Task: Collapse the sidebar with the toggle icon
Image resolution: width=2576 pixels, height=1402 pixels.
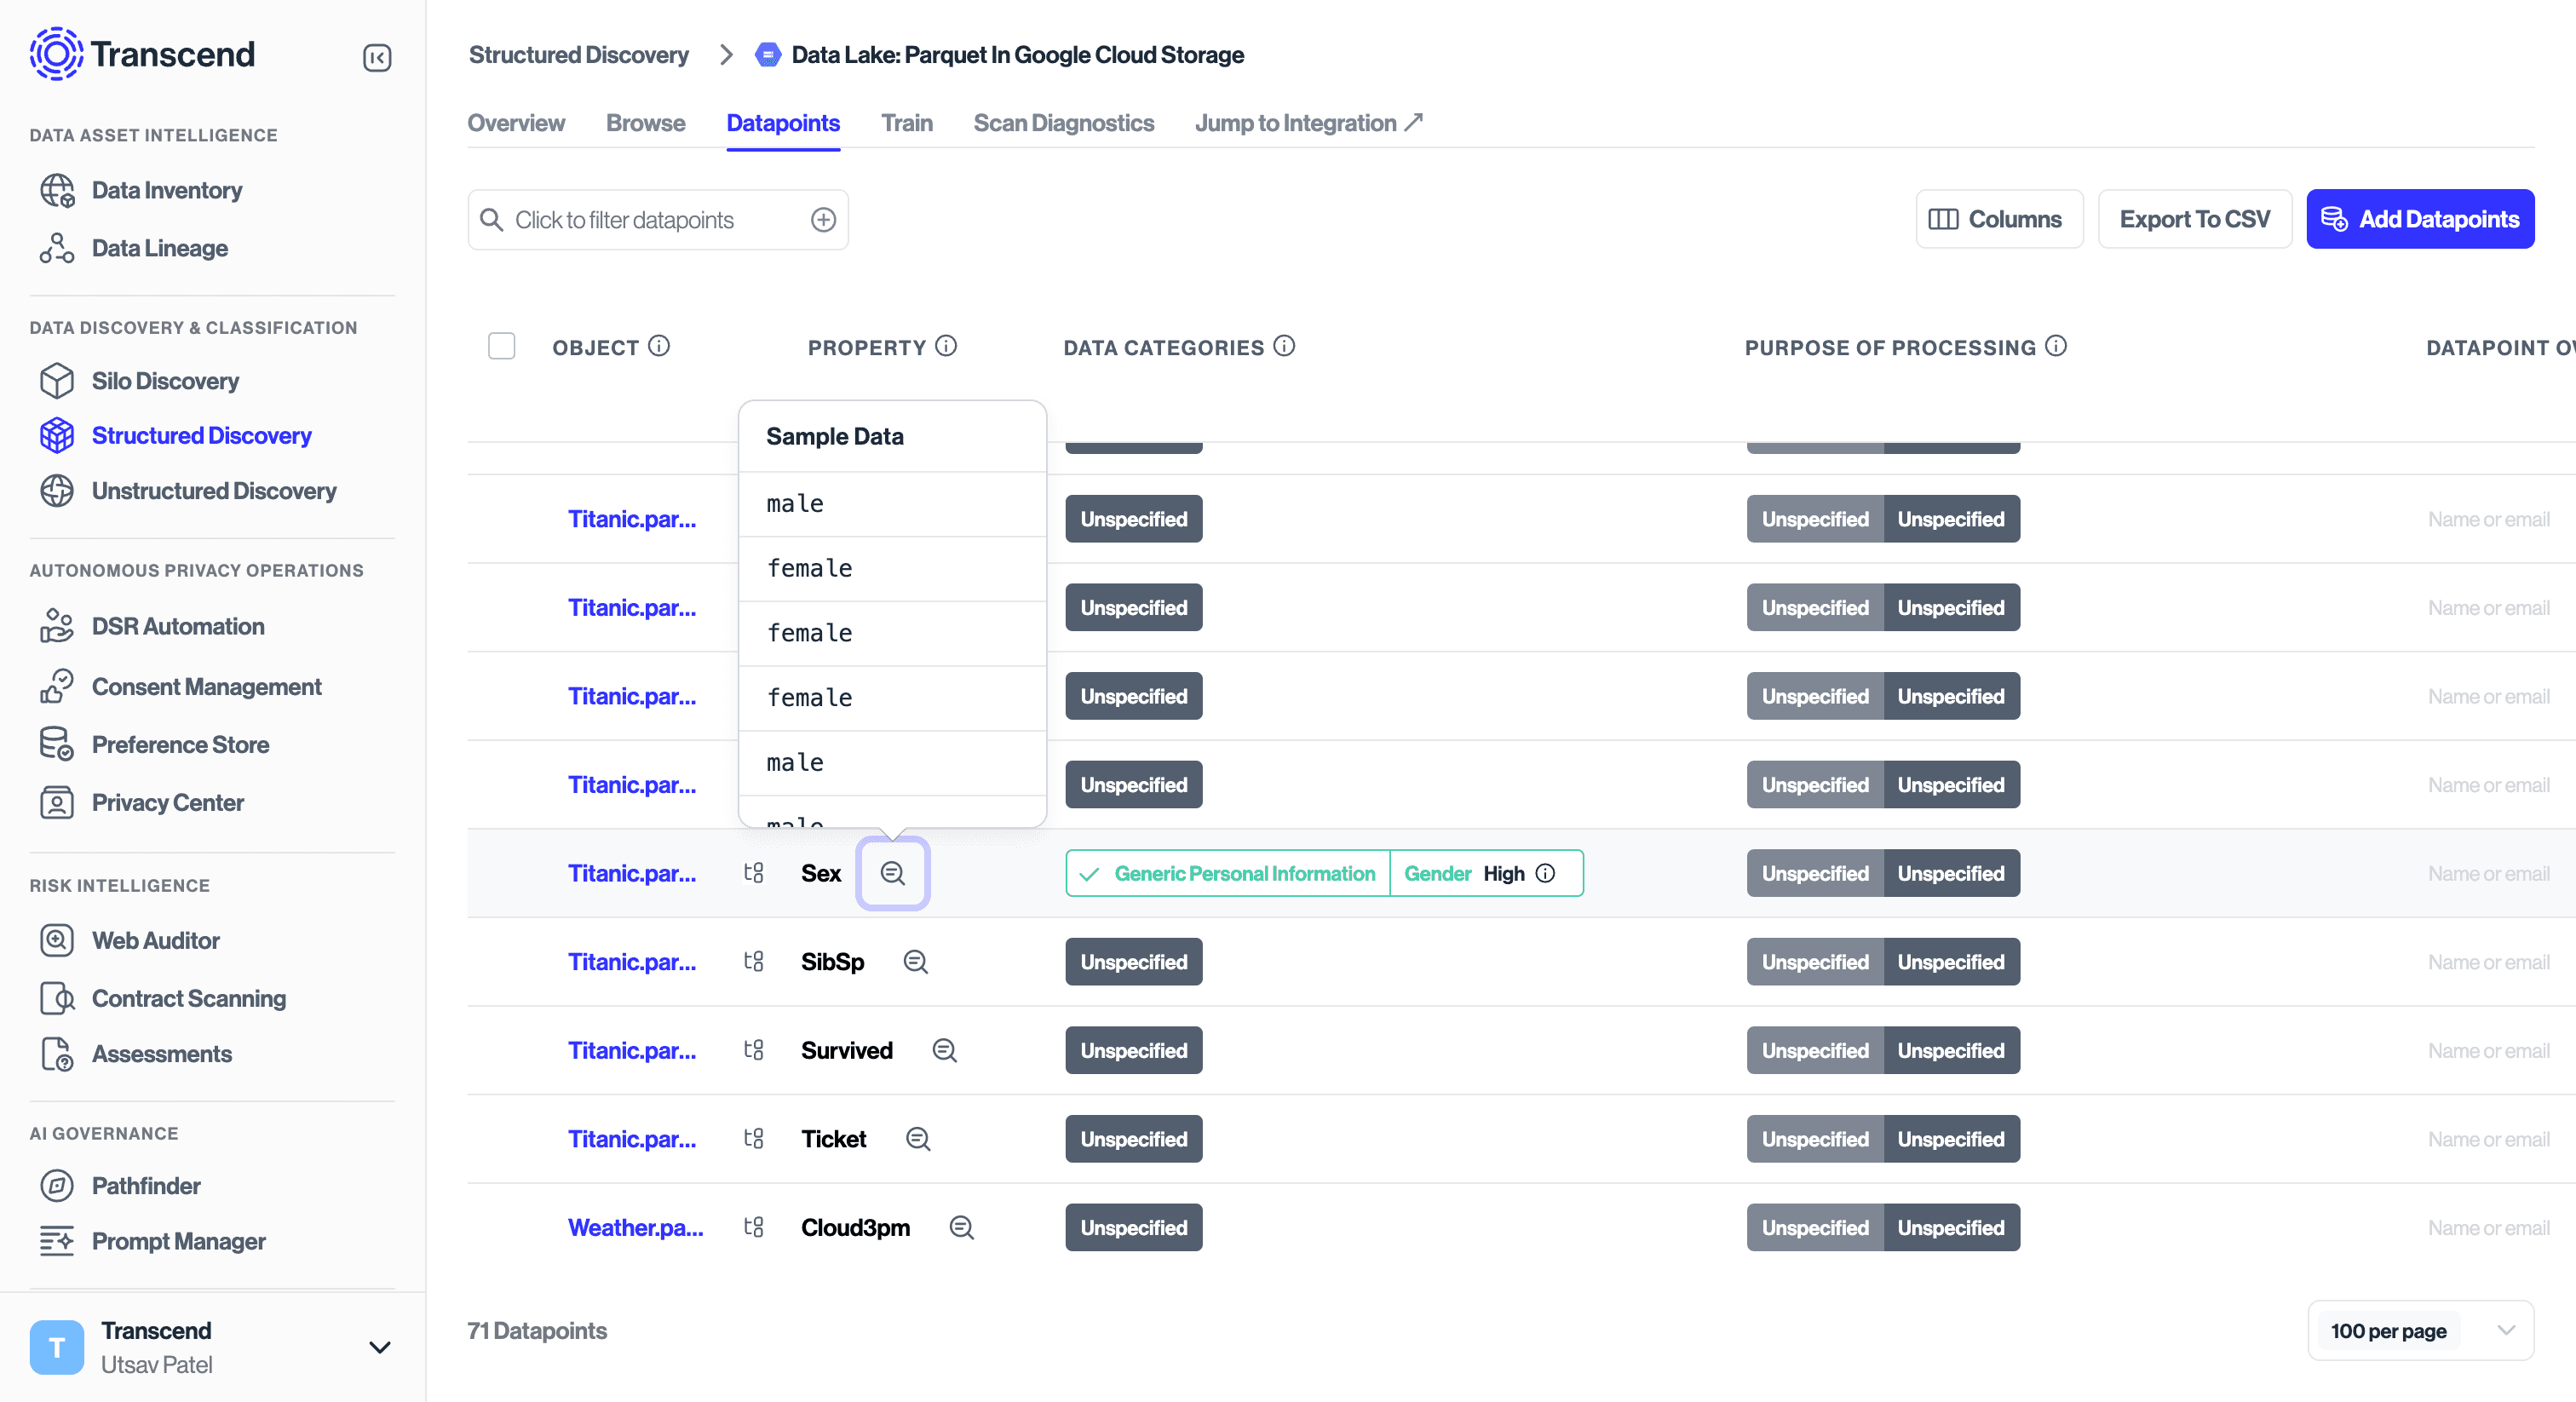Action: 377,58
